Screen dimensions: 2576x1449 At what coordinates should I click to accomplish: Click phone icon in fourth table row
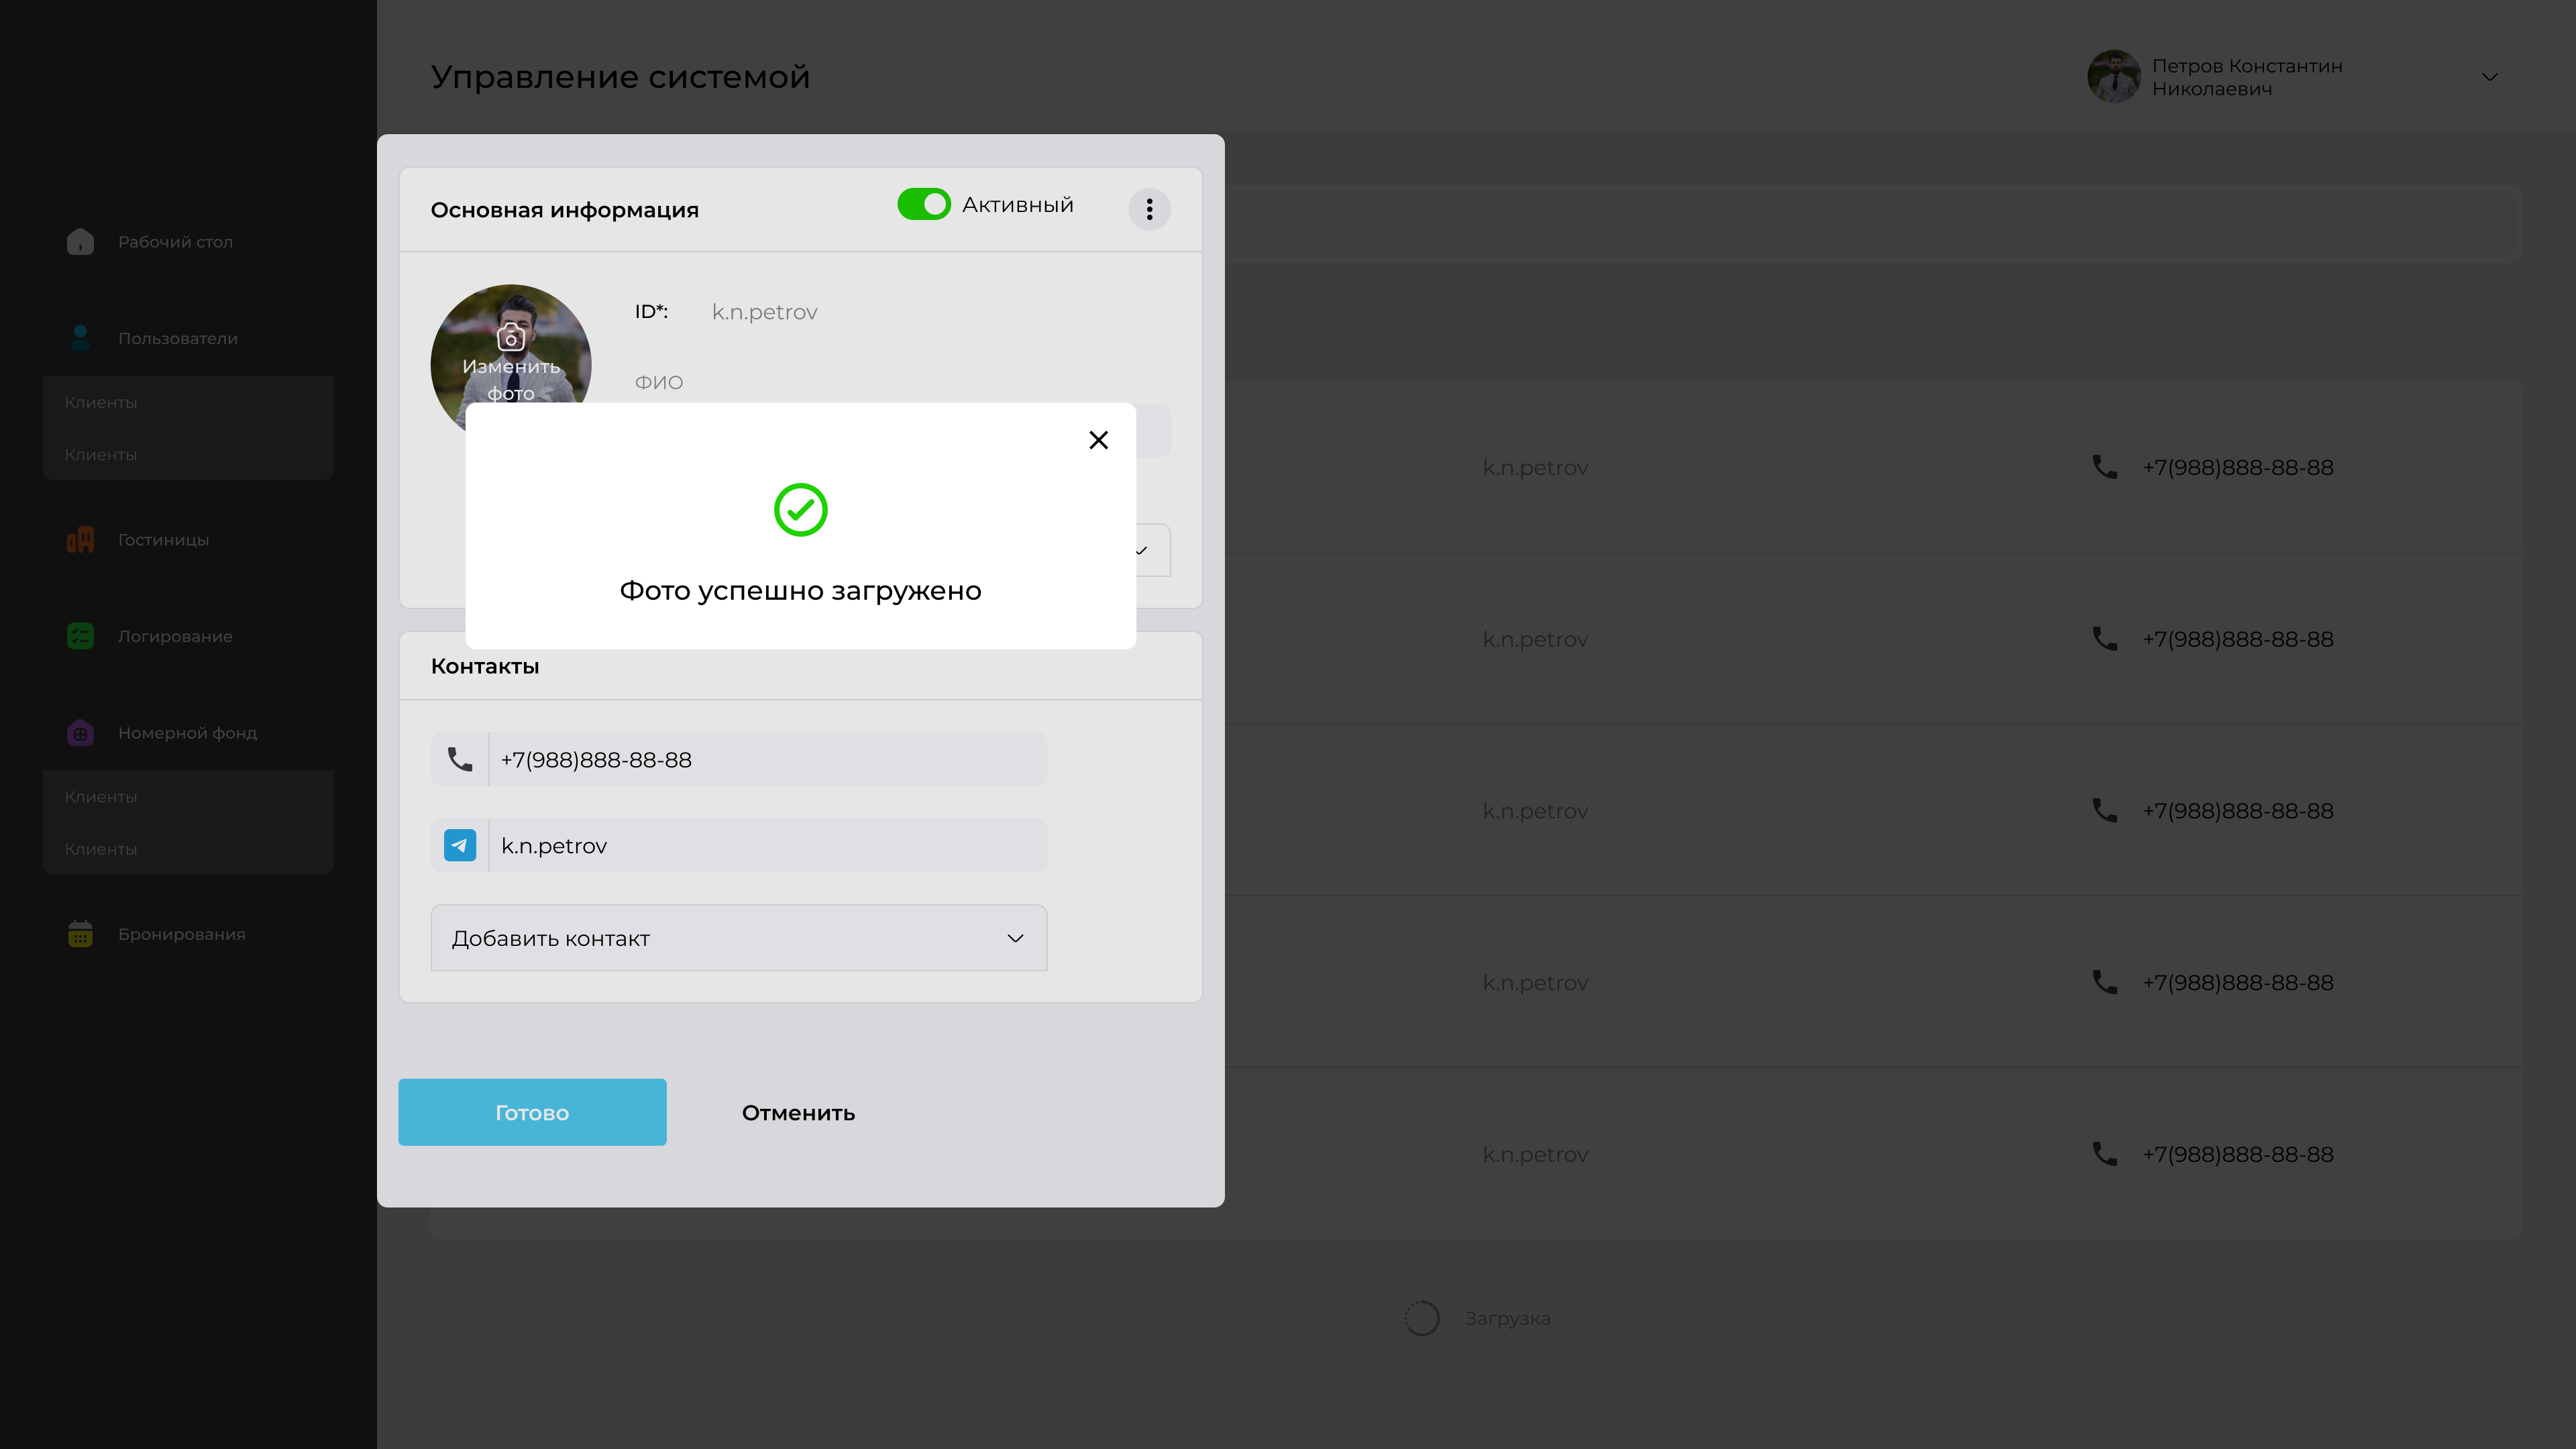tap(2104, 982)
